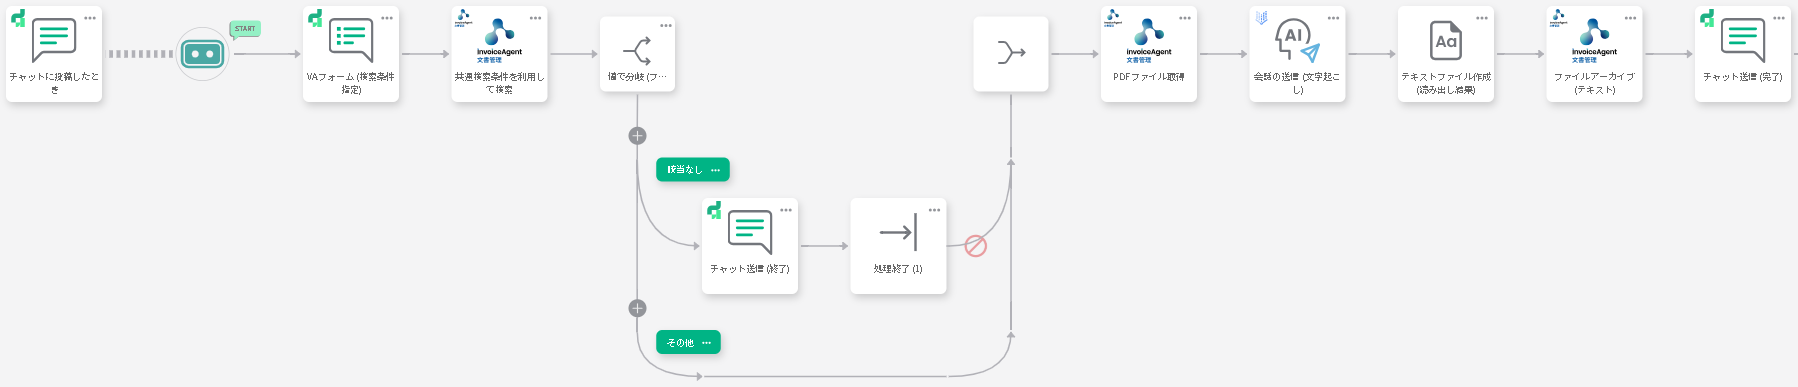This screenshot has width=1798, height=387.
Task: Select the merge node icon
Action: [x=1011, y=54]
